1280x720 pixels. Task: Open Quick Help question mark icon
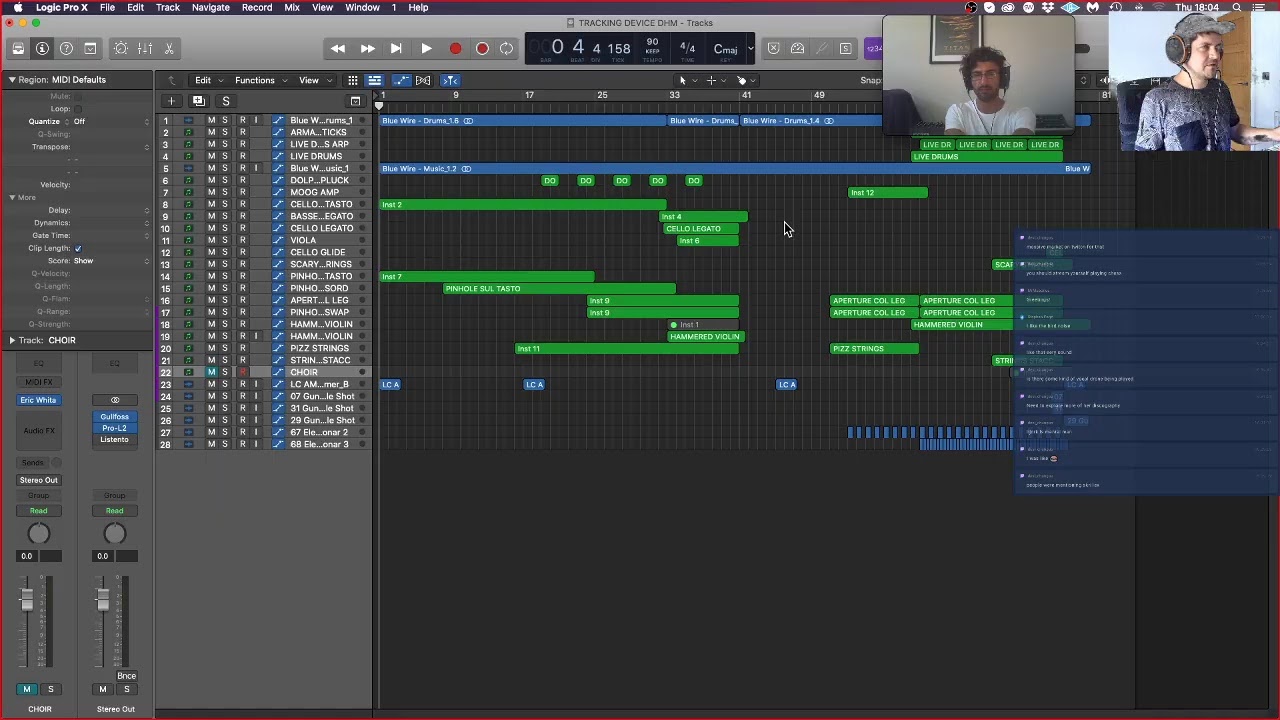click(x=66, y=48)
